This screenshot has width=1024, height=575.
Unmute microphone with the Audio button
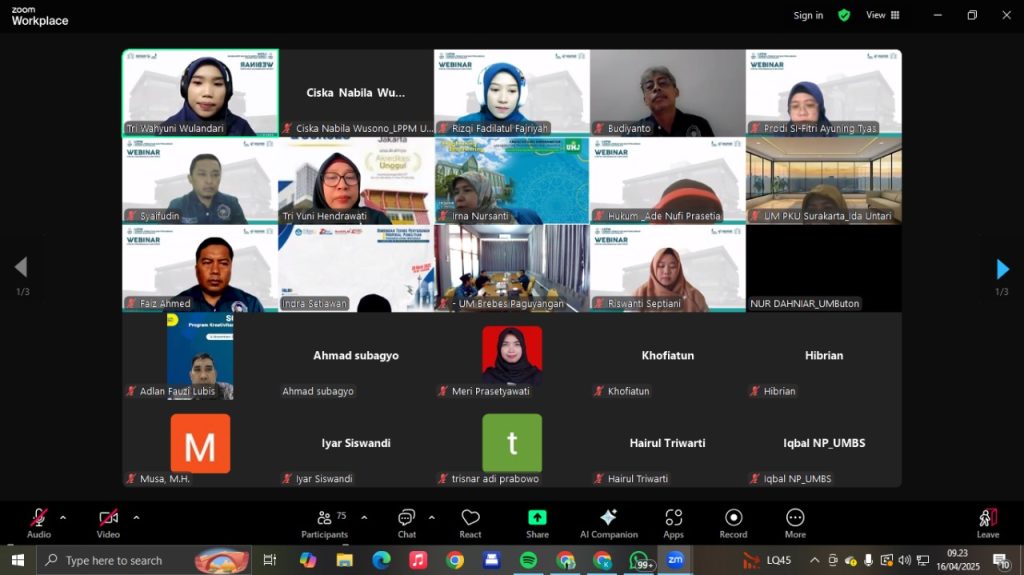coord(39,523)
